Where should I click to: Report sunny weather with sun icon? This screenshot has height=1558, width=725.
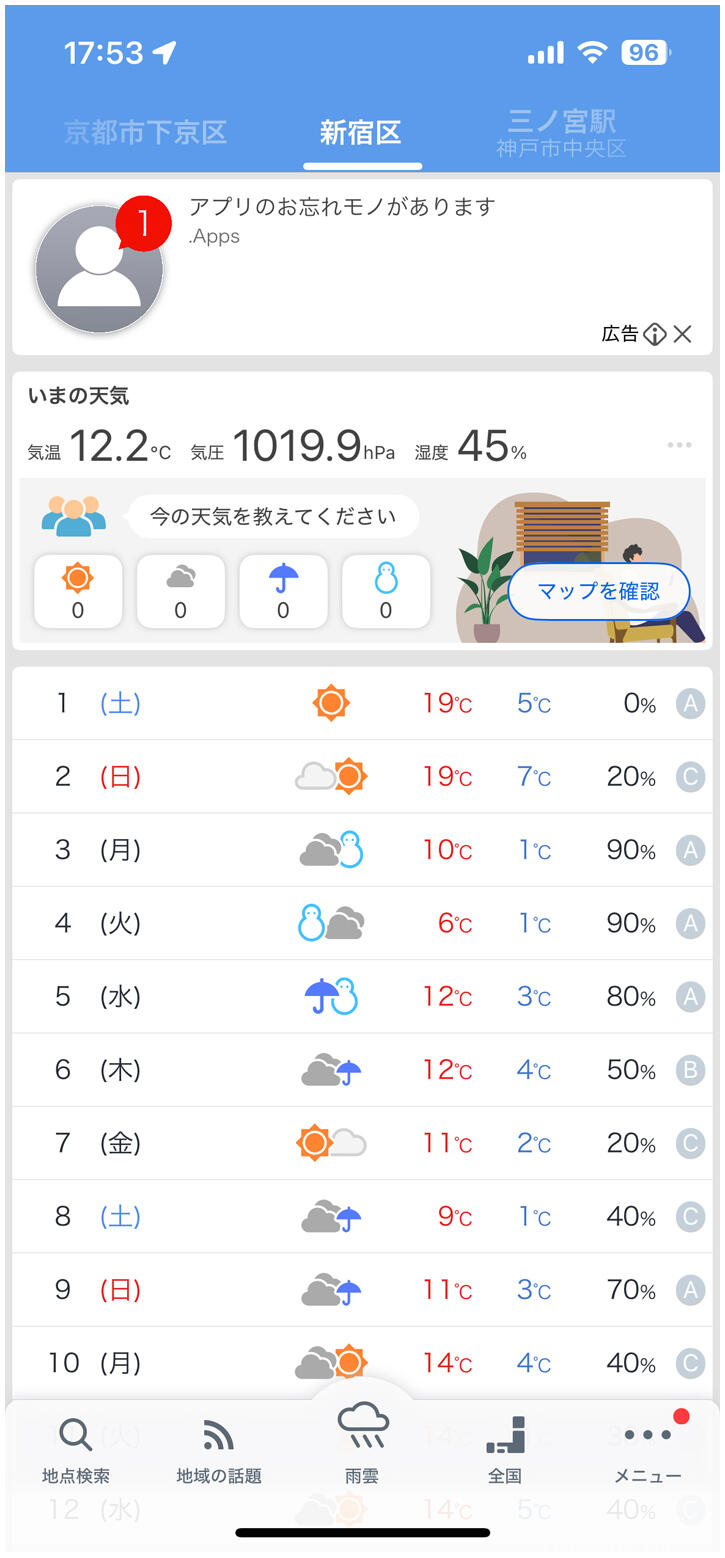coord(78,591)
